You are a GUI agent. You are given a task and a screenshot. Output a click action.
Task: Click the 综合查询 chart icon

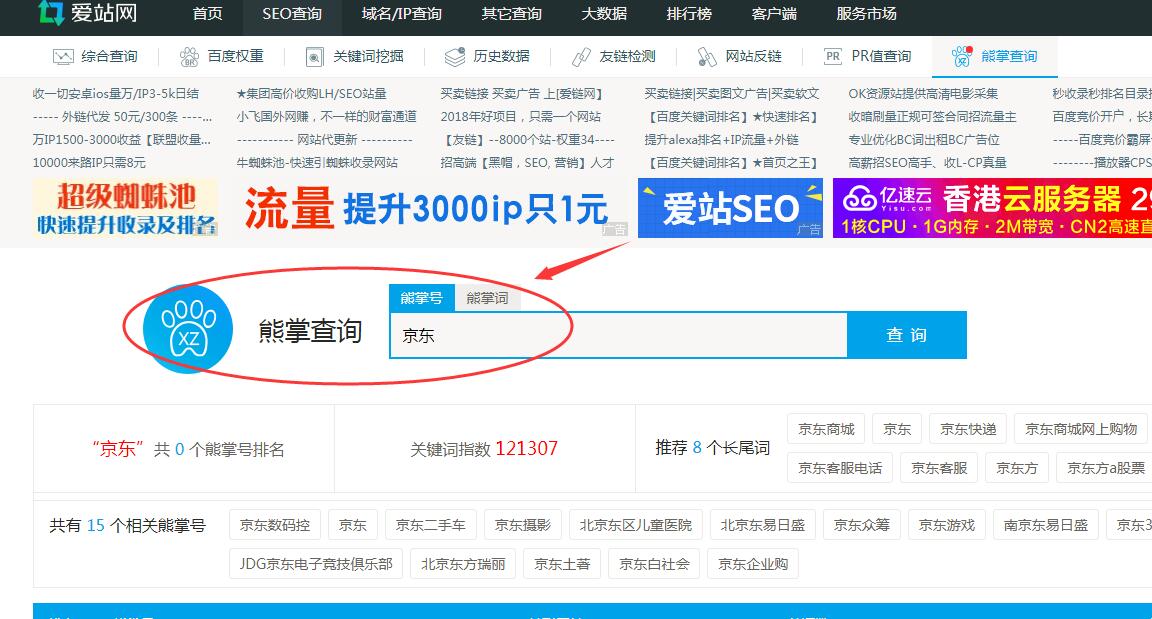point(63,57)
